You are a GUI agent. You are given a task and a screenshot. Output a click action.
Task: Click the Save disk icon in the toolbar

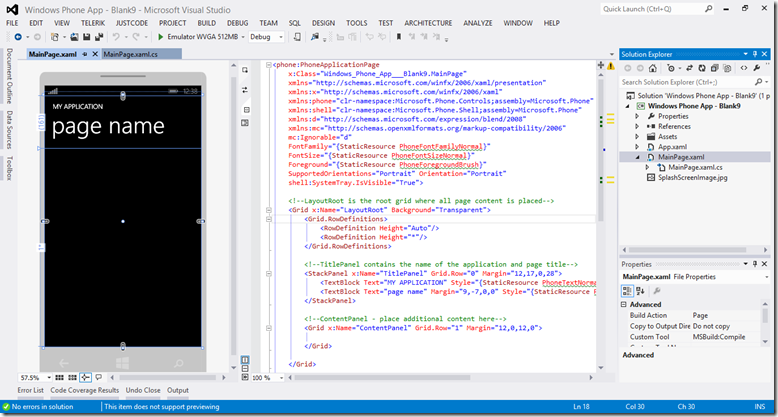click(87, 37)
